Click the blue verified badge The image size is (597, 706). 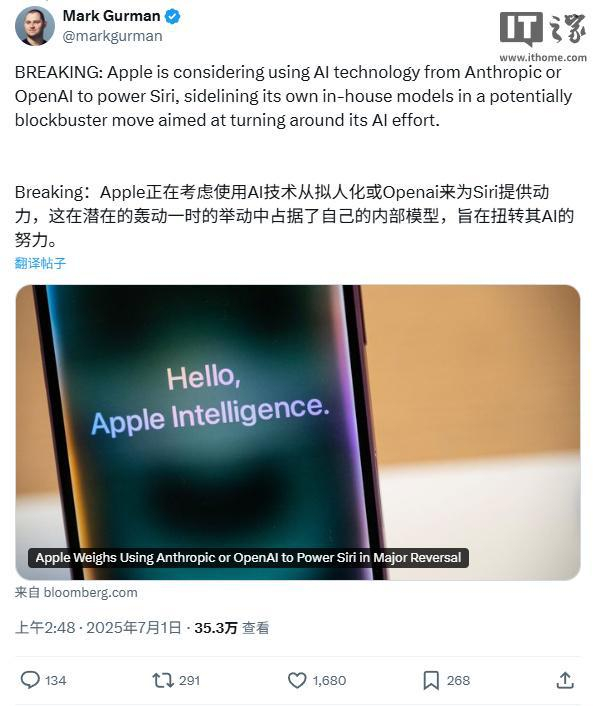[x=172, y=17]
